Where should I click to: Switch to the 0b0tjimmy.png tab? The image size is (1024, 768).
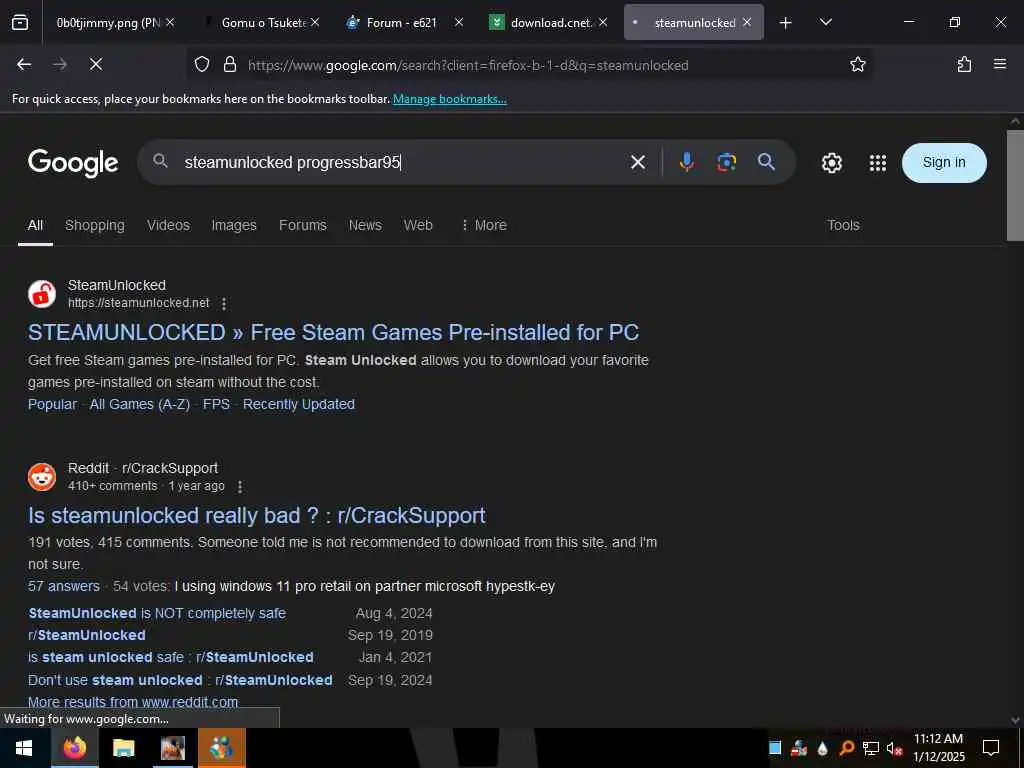click(108, 23)
